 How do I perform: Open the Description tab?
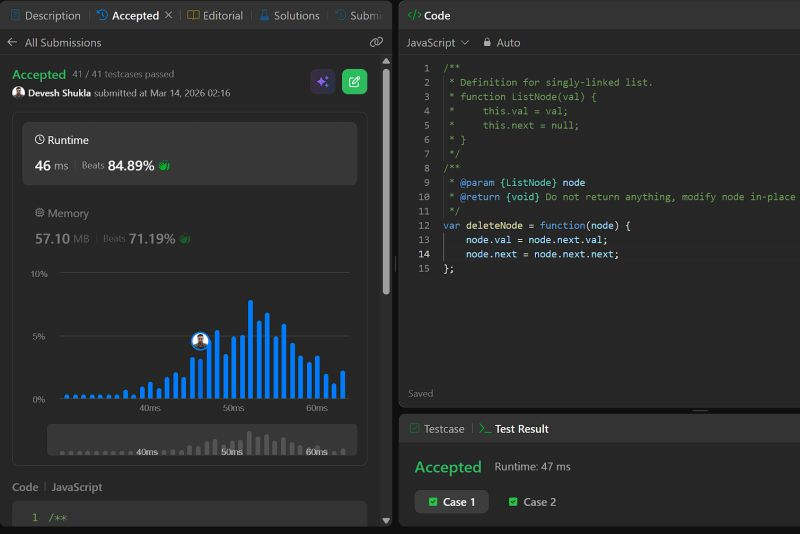(45, 16)
